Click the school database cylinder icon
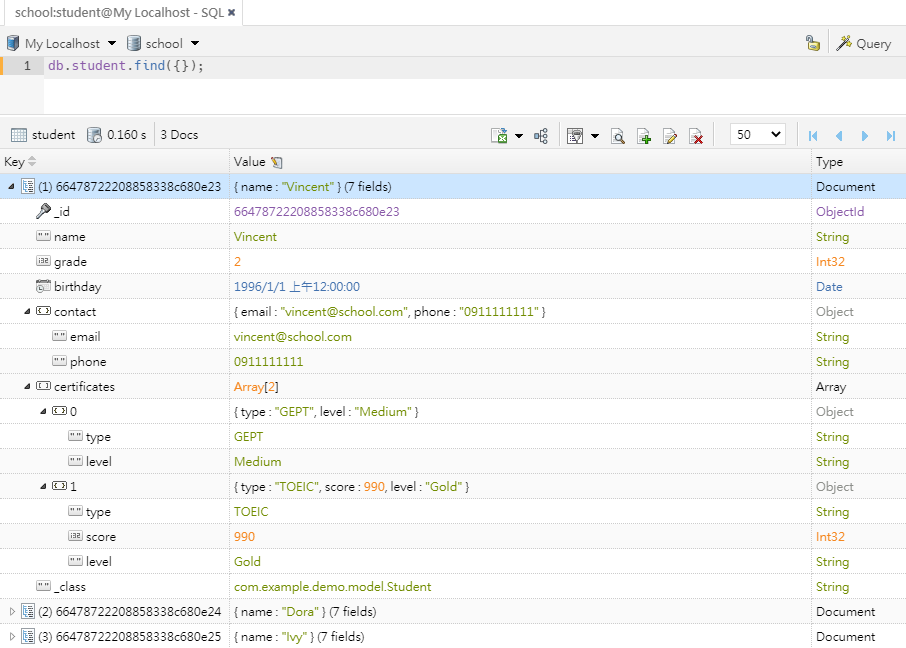 click(133, 43)
